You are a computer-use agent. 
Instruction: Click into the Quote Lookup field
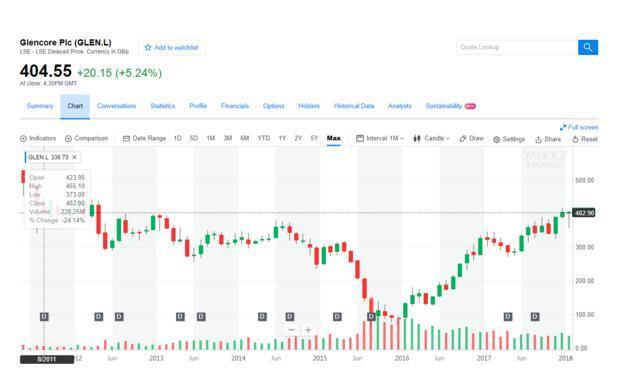pyautogui.click(x=517, y=48)
